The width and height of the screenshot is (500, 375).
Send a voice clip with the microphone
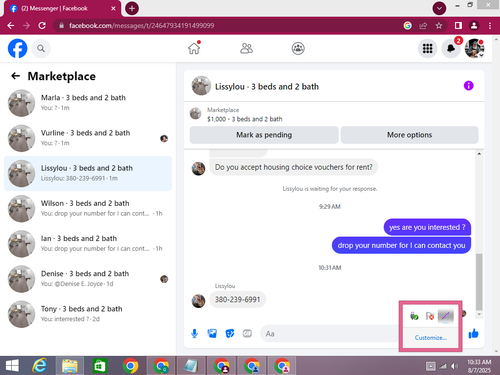point(195,333)
